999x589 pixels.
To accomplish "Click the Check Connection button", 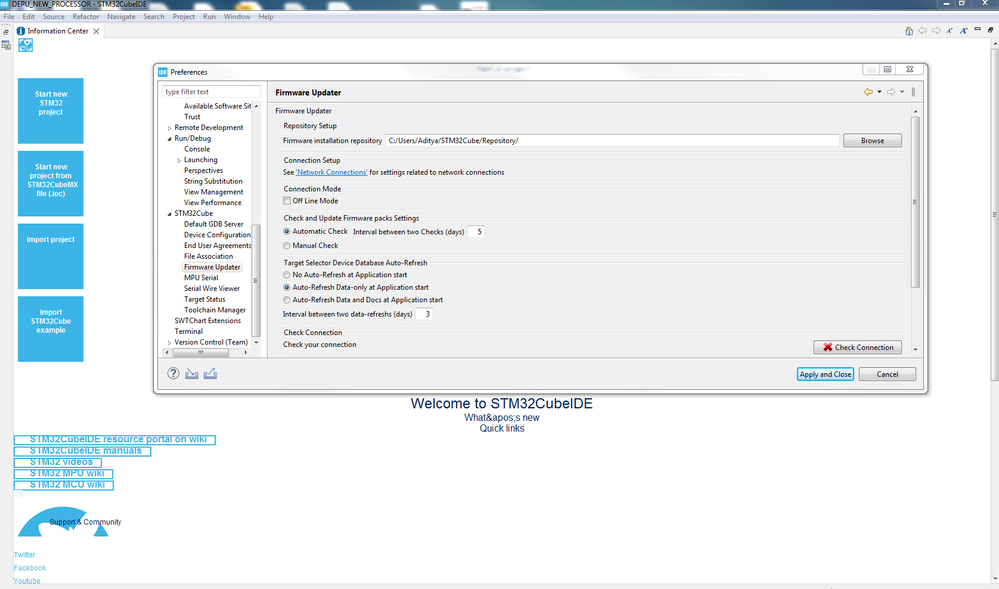I will (x=858, y=347).
